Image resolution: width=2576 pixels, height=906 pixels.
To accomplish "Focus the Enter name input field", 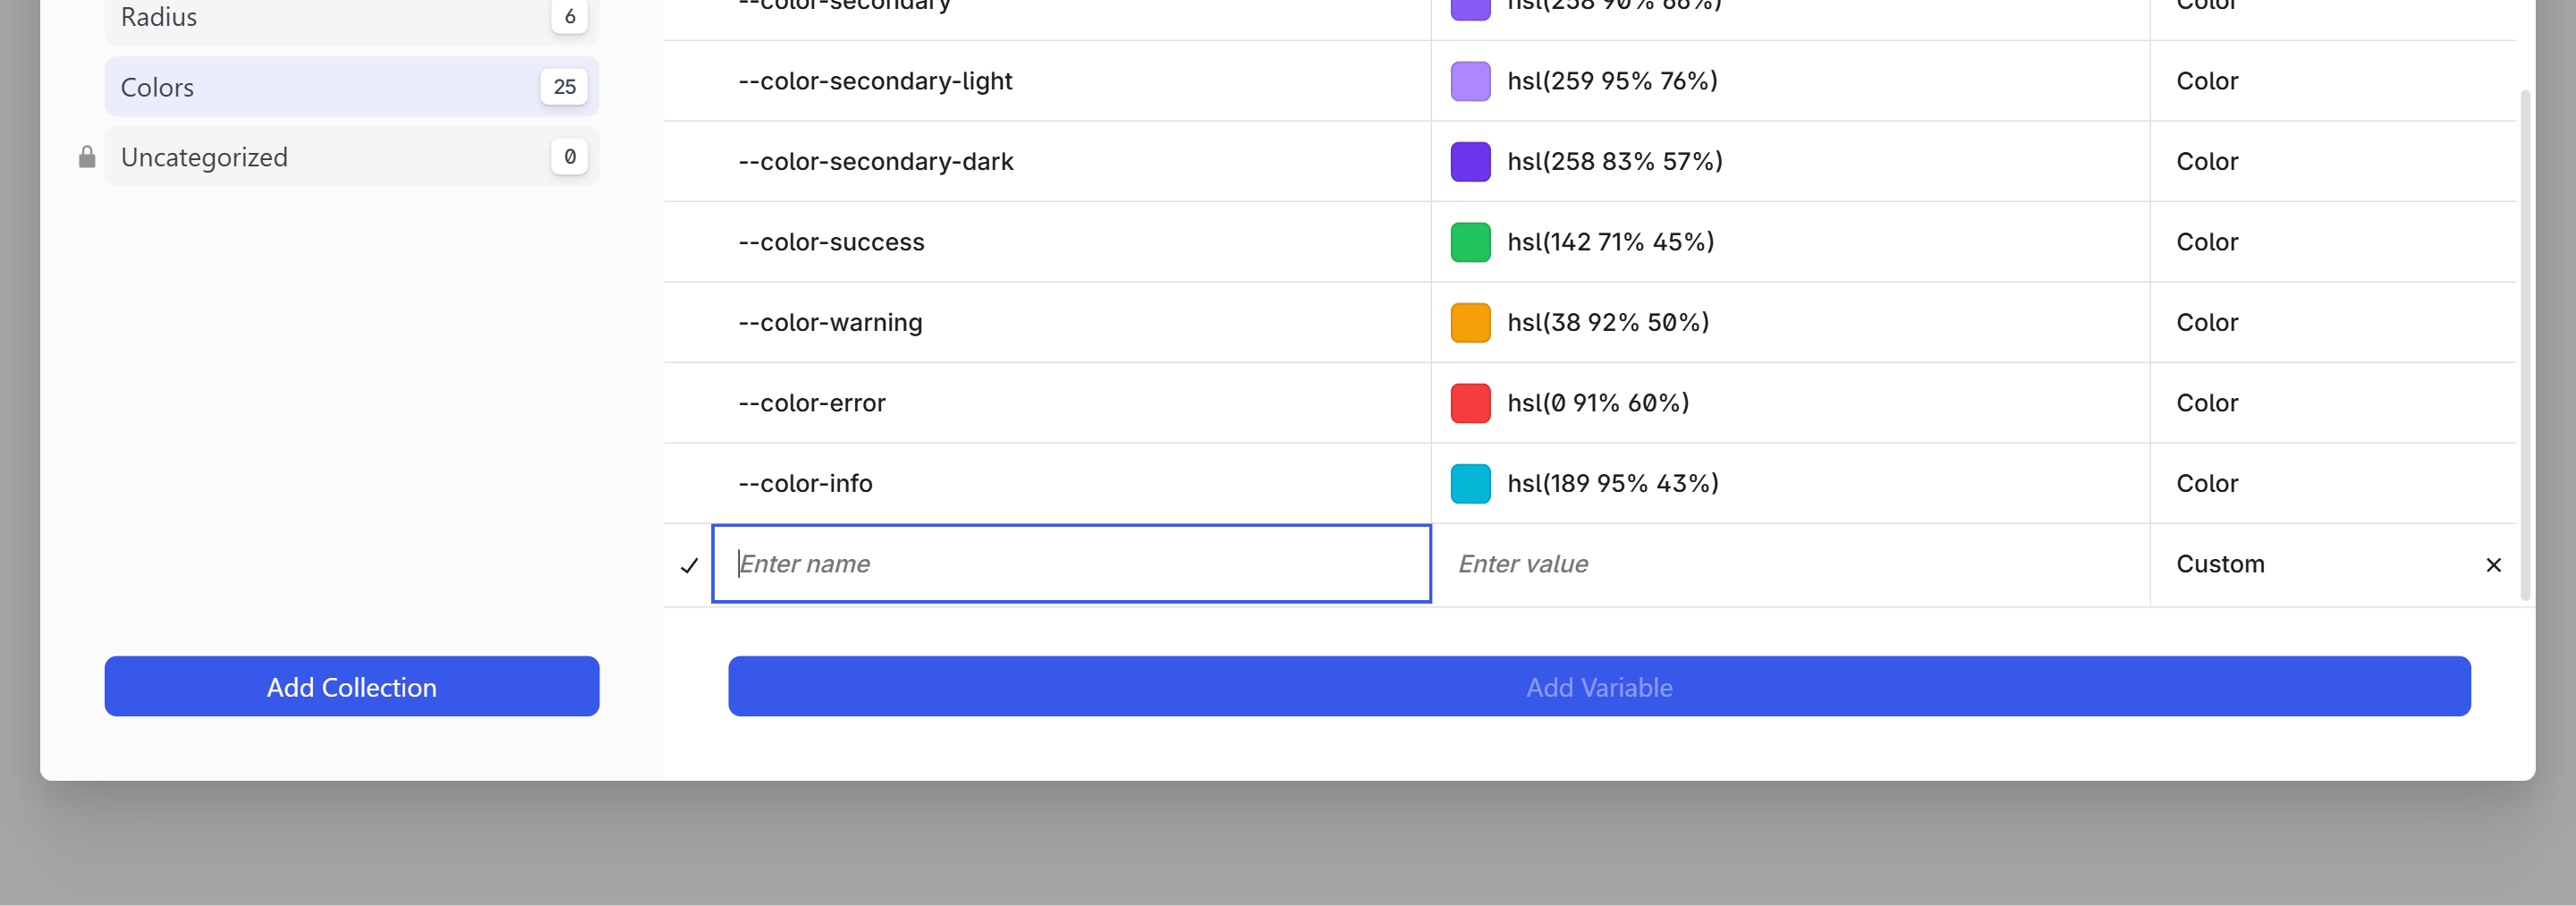I will pos(1070,564).
